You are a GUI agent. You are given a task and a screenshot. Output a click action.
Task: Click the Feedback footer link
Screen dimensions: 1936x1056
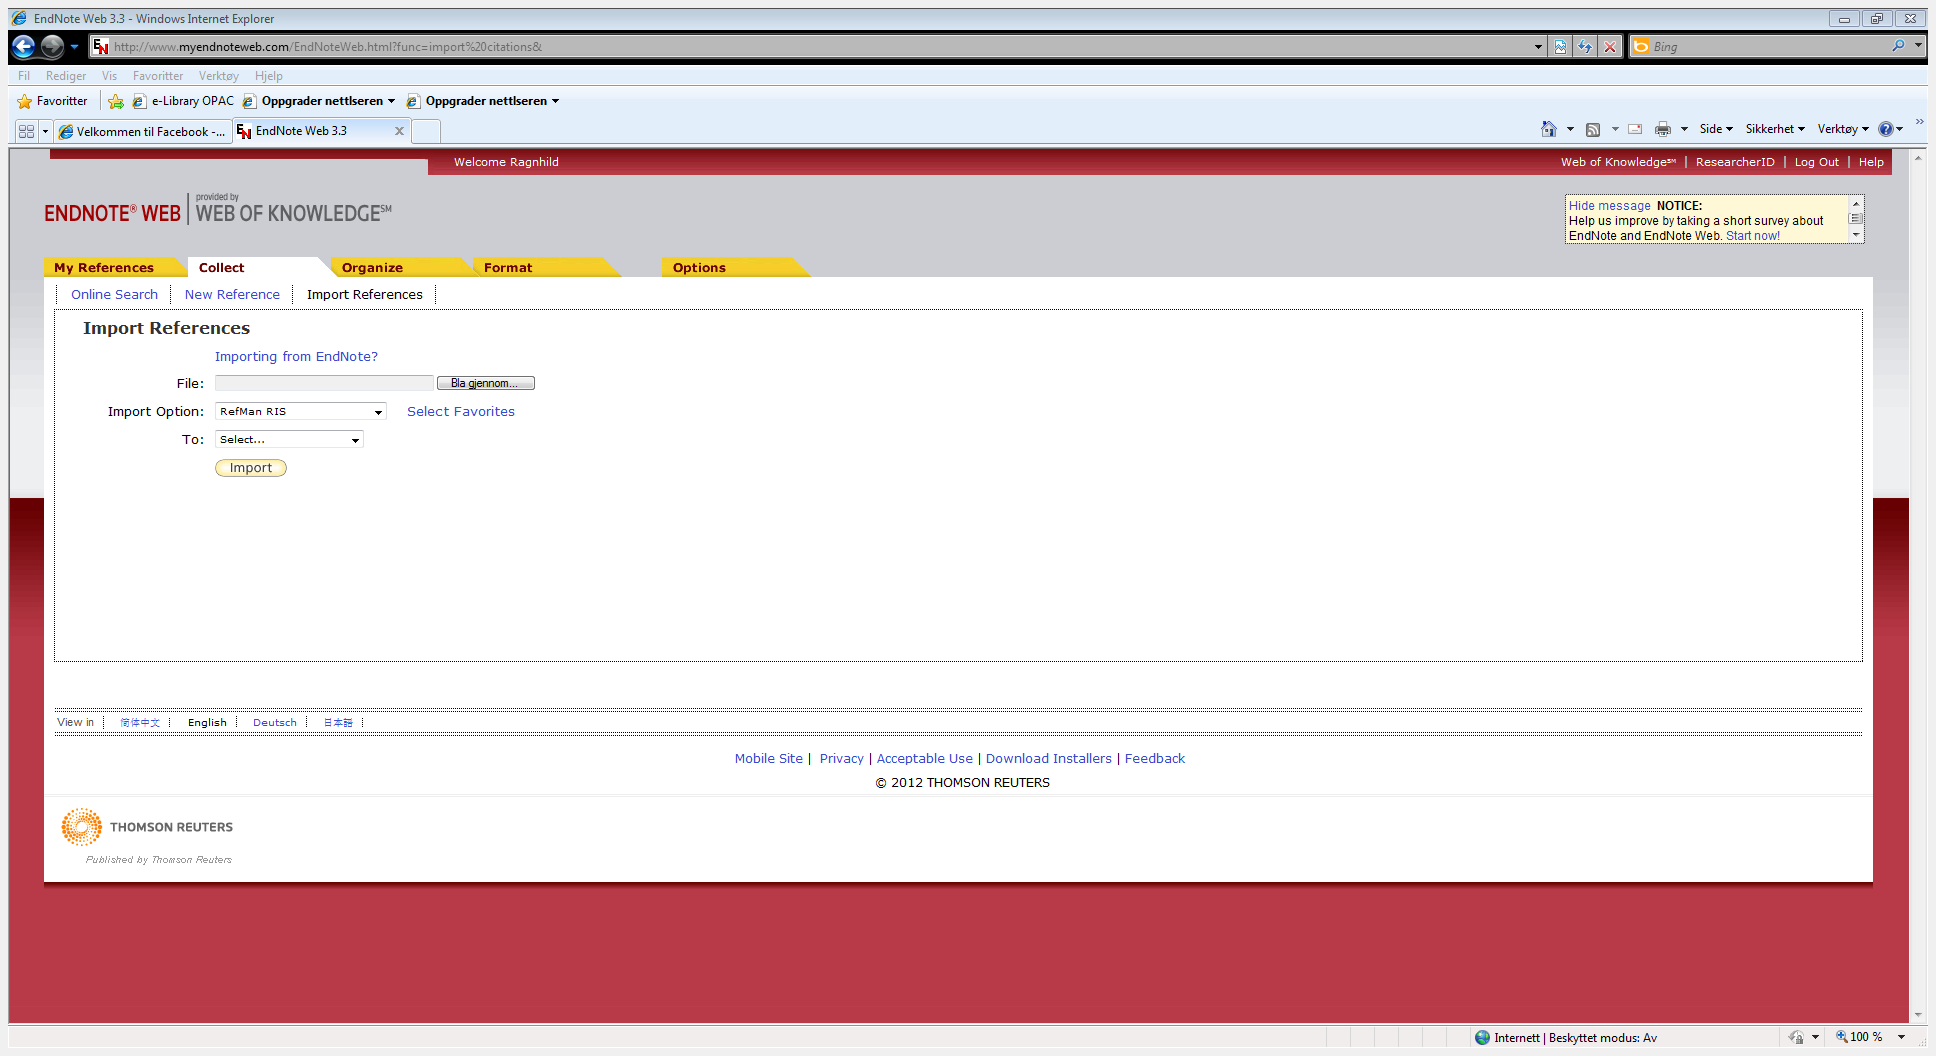coord(1154,759)
